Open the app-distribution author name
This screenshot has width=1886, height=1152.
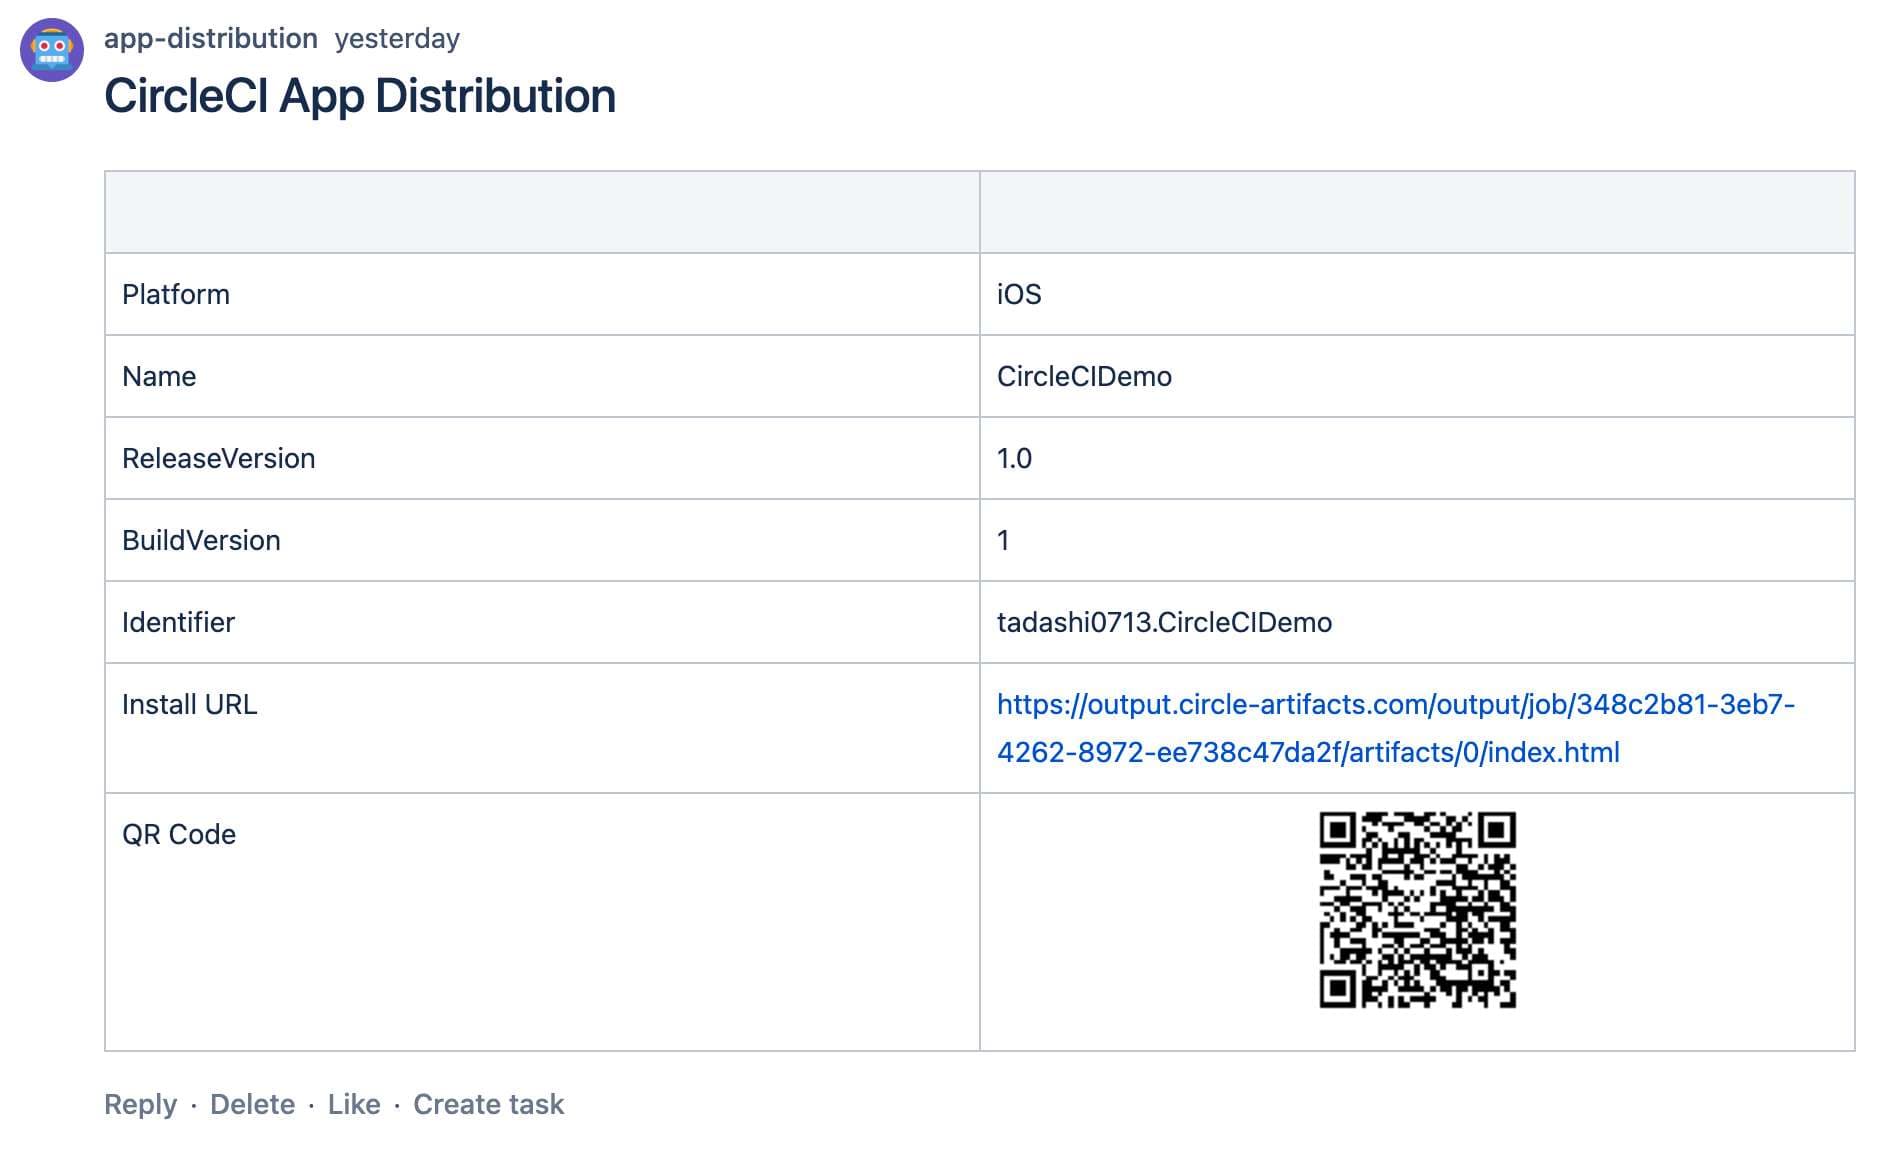click(x=211, y=38)
